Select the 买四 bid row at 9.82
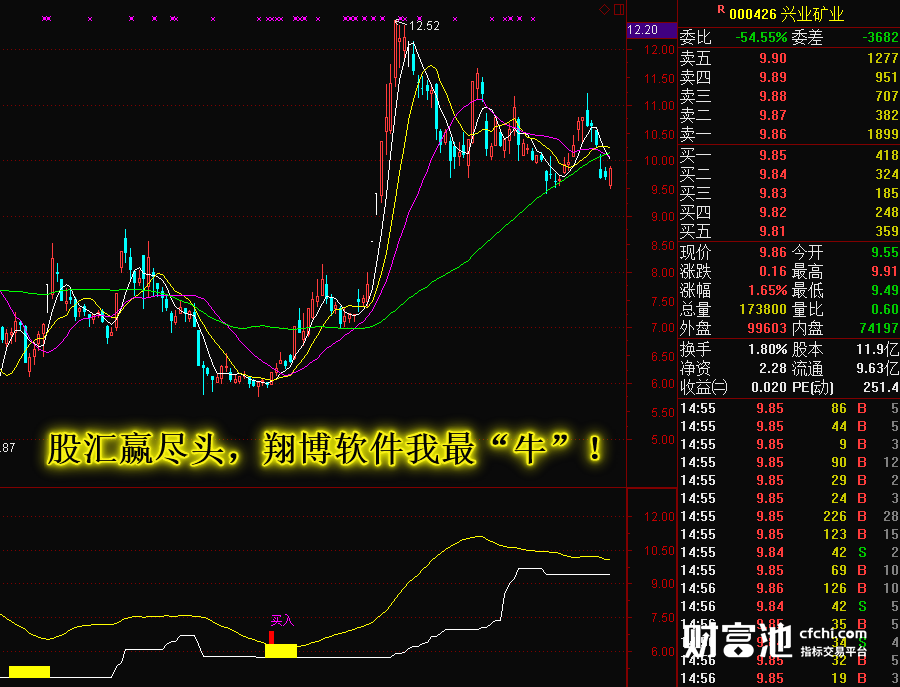The image size is (900, 687). (789, 212)
